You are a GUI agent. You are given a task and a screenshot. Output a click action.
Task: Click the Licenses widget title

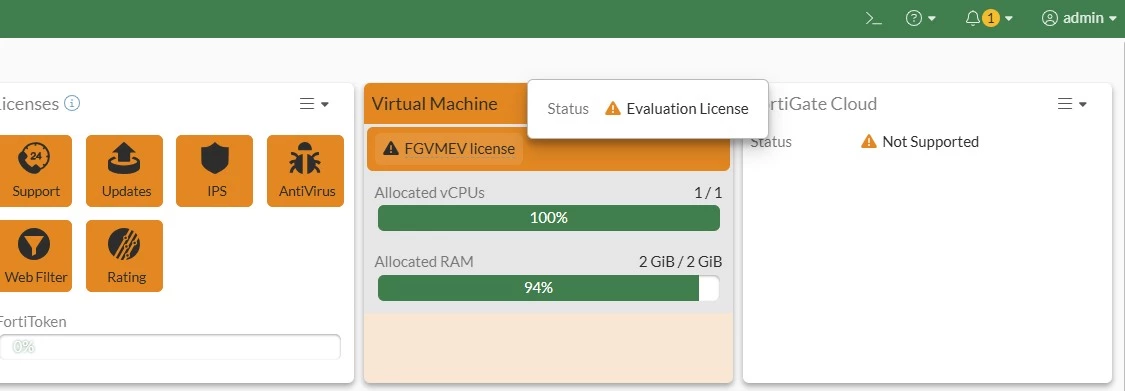click(x=29, y=104)
